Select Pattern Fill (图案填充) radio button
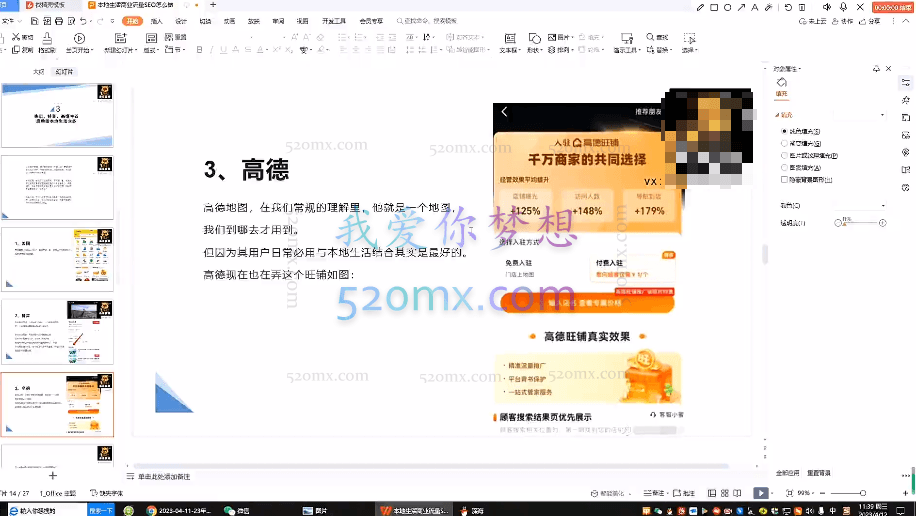The width and height of the screenshot is (916, 516). tap(784, 168)
